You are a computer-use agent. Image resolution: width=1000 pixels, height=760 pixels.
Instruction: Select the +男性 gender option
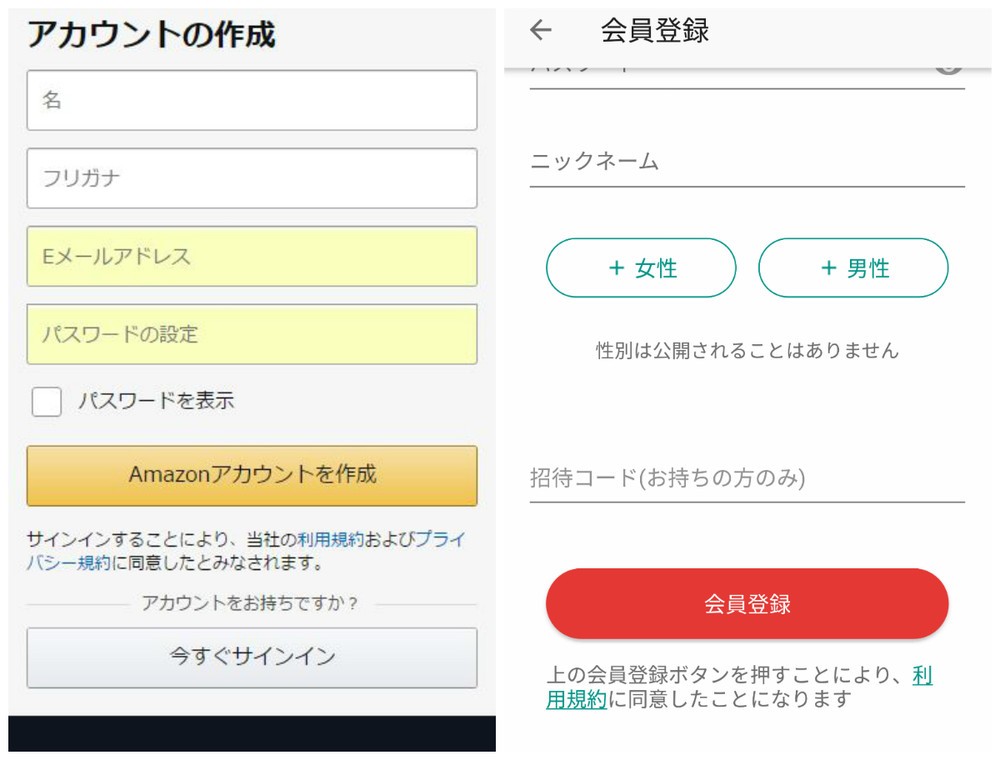(853, 268)
